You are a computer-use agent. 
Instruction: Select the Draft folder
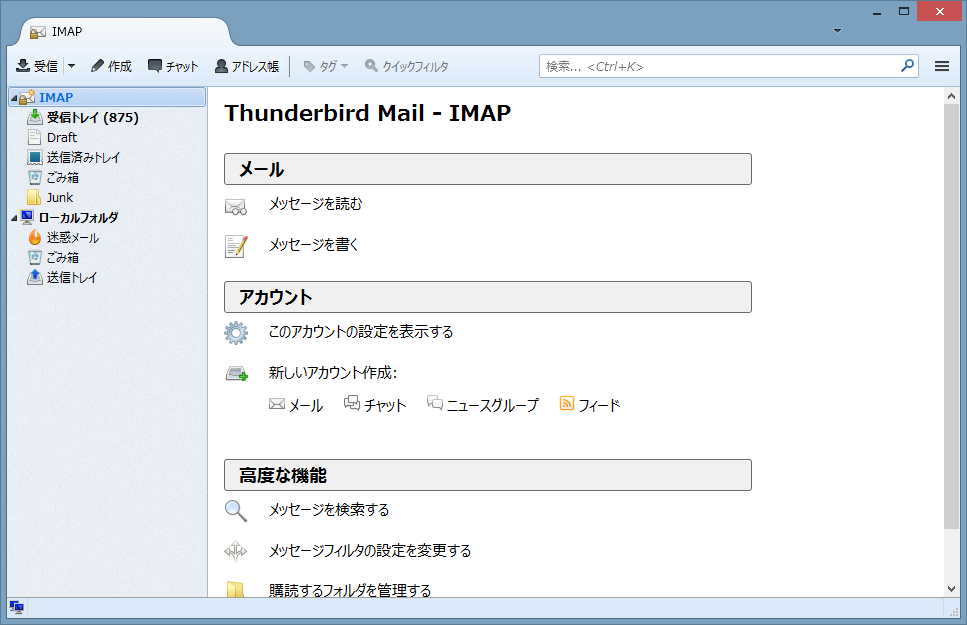click(x=62, y=137)
